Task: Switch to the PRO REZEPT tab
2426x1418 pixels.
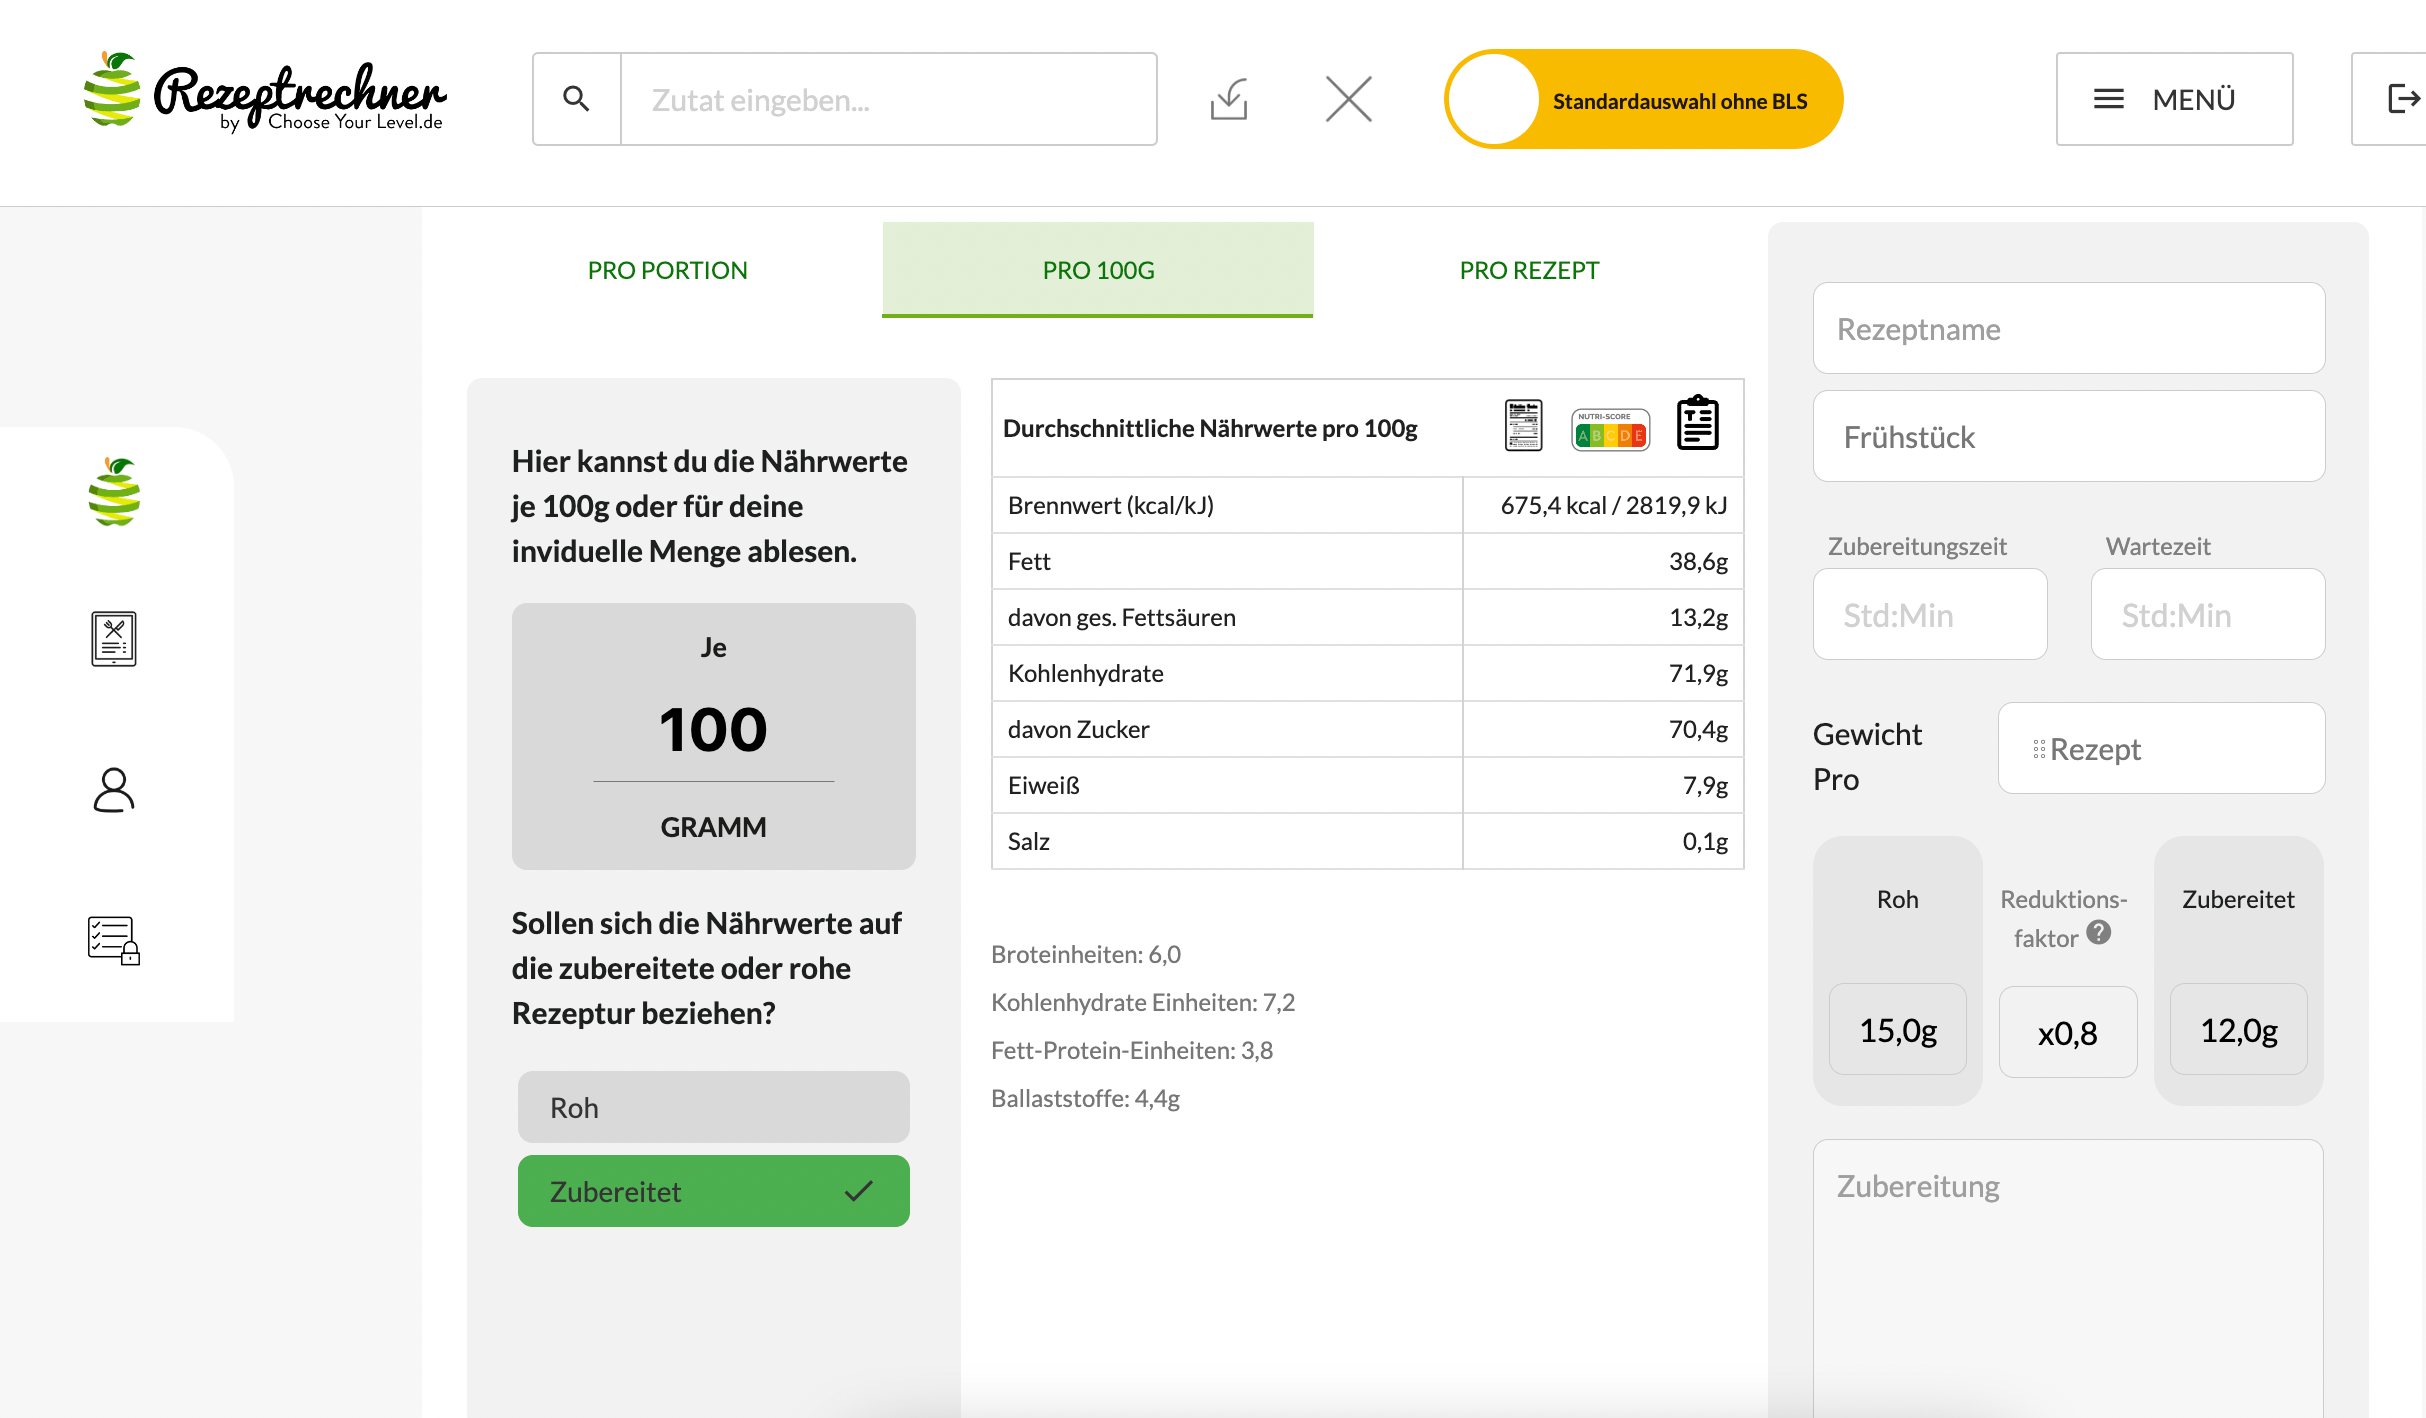Action: pyautogui.click(x=1529, y=270)
